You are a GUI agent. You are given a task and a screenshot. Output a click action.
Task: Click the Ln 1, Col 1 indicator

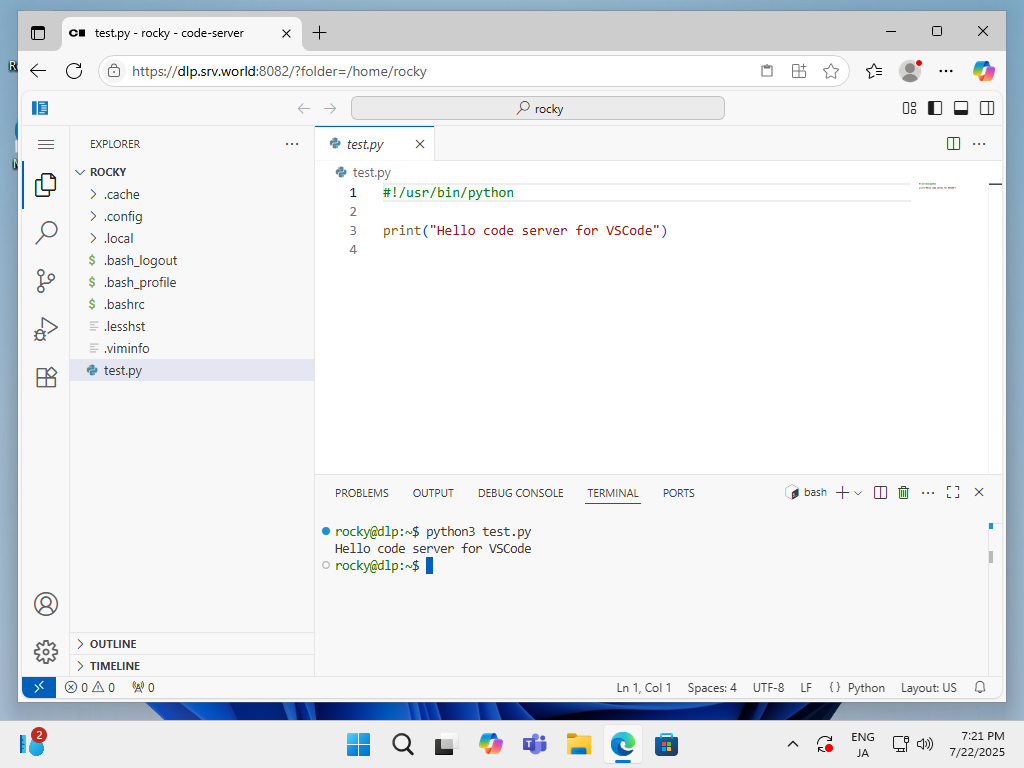pos(643,687)
